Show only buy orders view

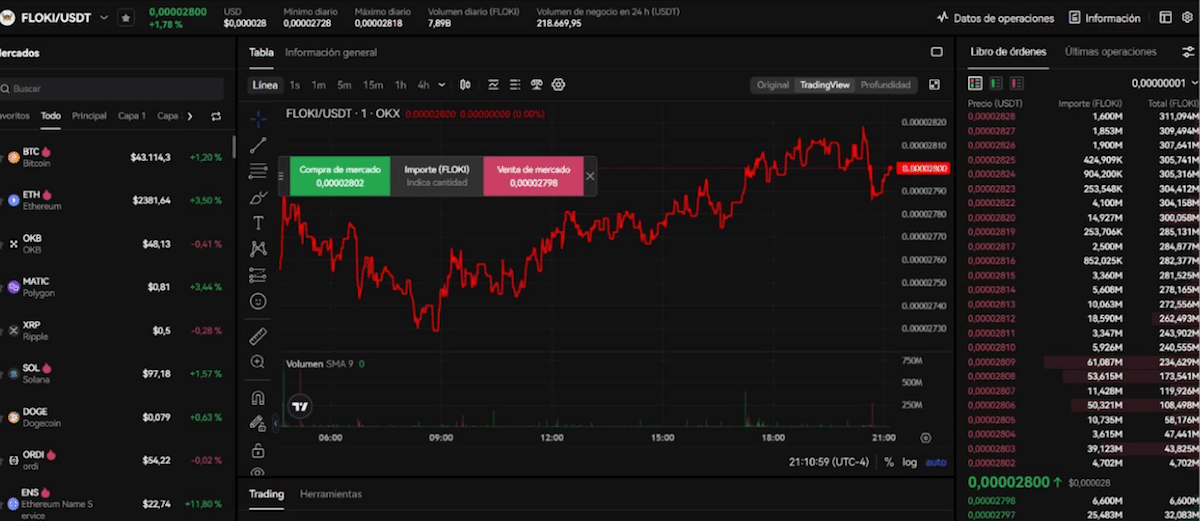click(996, 83)
